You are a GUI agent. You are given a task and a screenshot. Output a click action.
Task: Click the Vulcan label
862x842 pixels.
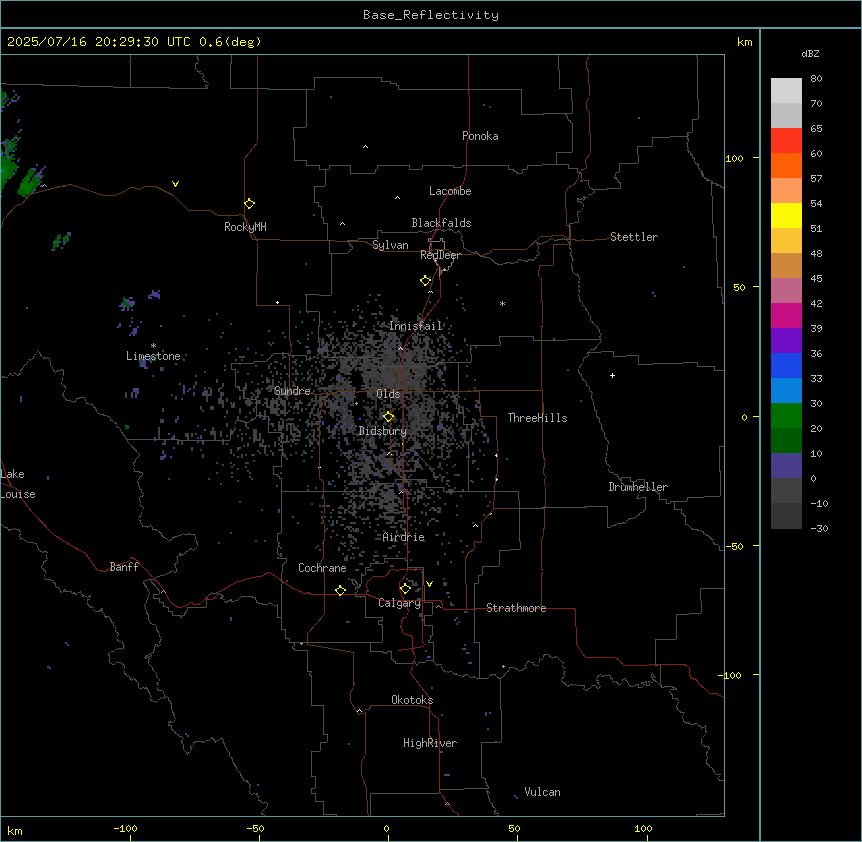(x=542, y=792)
